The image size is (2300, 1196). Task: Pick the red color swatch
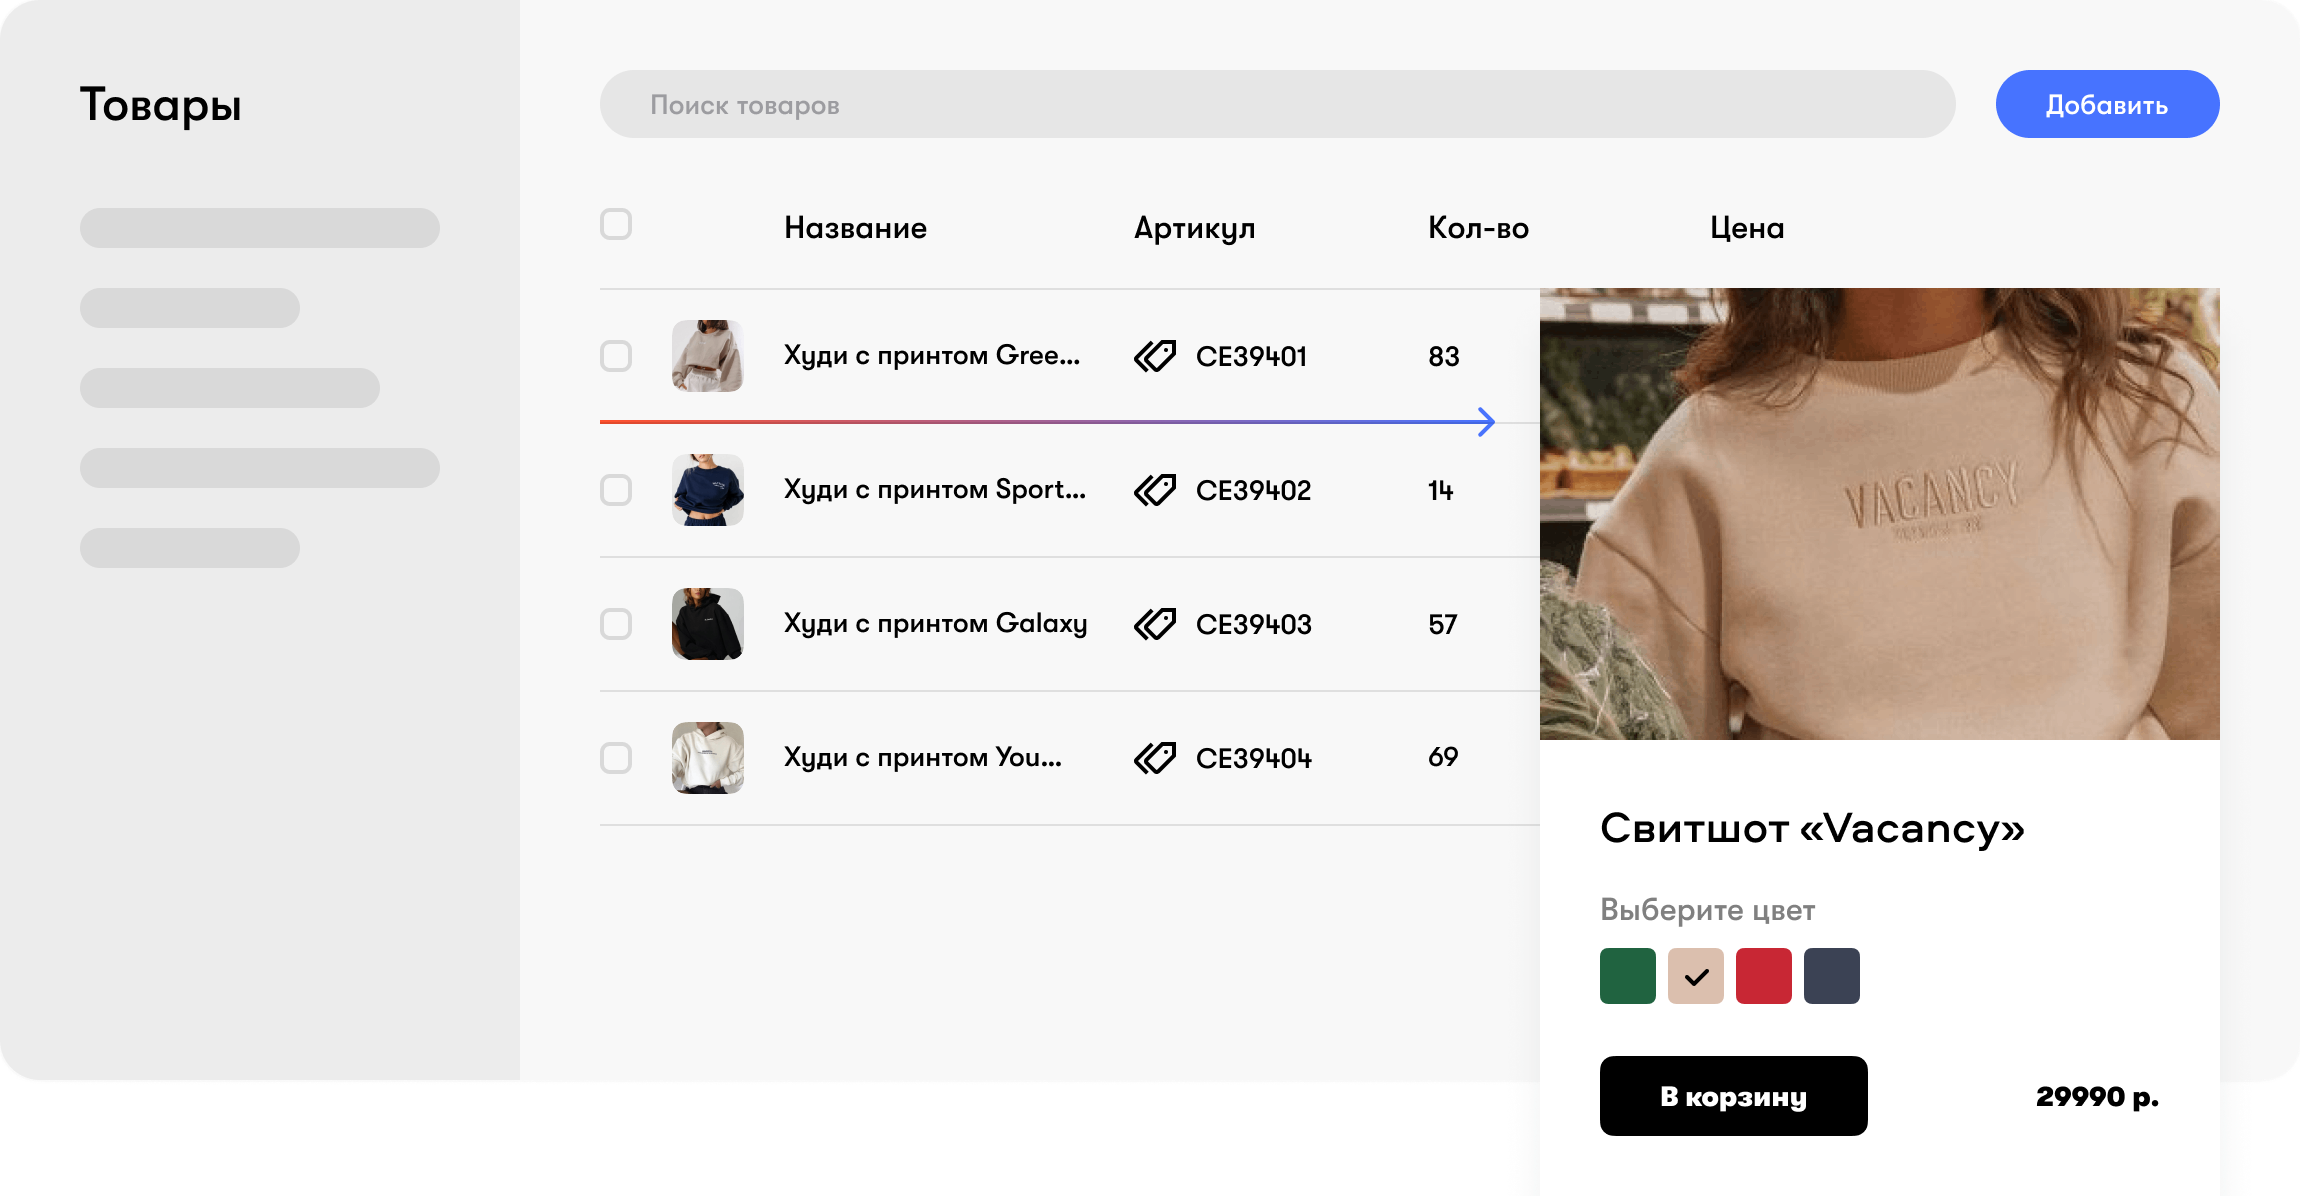click(1764, 976)
